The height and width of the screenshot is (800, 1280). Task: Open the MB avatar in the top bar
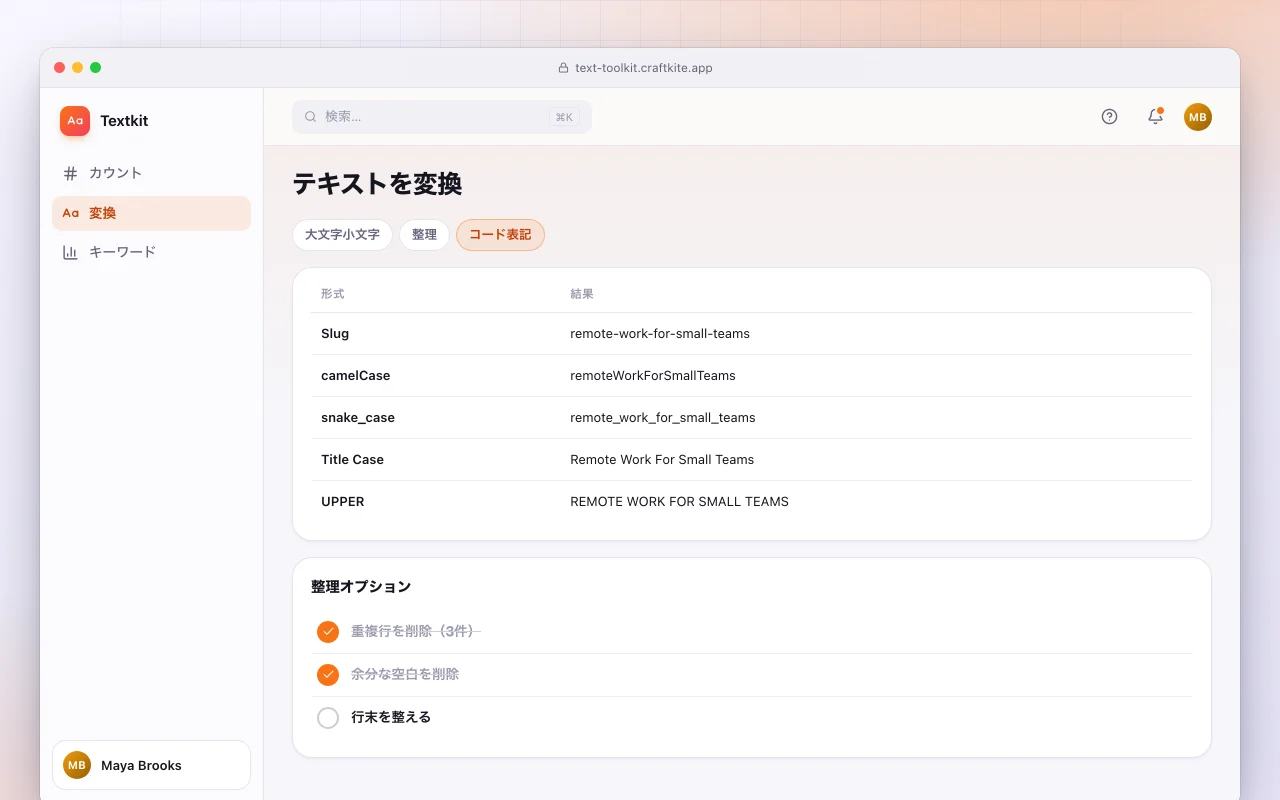(1198, 117)
